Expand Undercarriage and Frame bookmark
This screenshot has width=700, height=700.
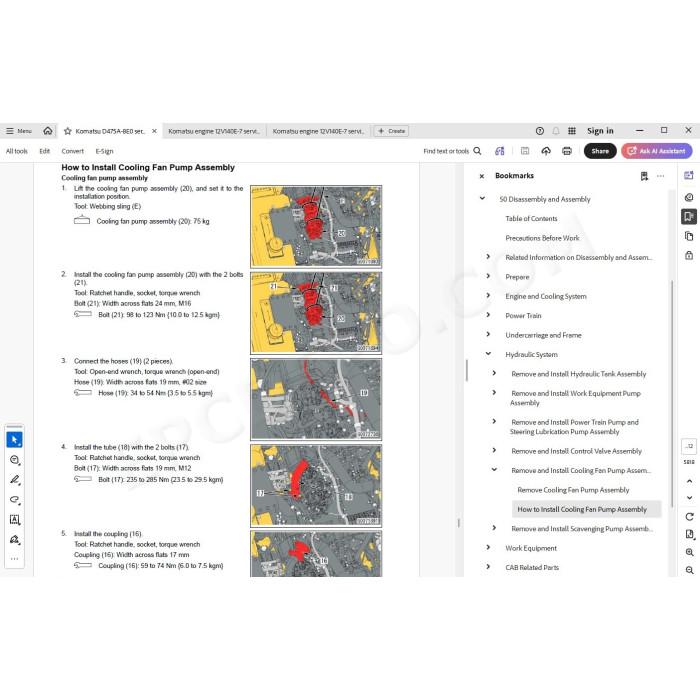pyautogui.click(x=488, y=334)
